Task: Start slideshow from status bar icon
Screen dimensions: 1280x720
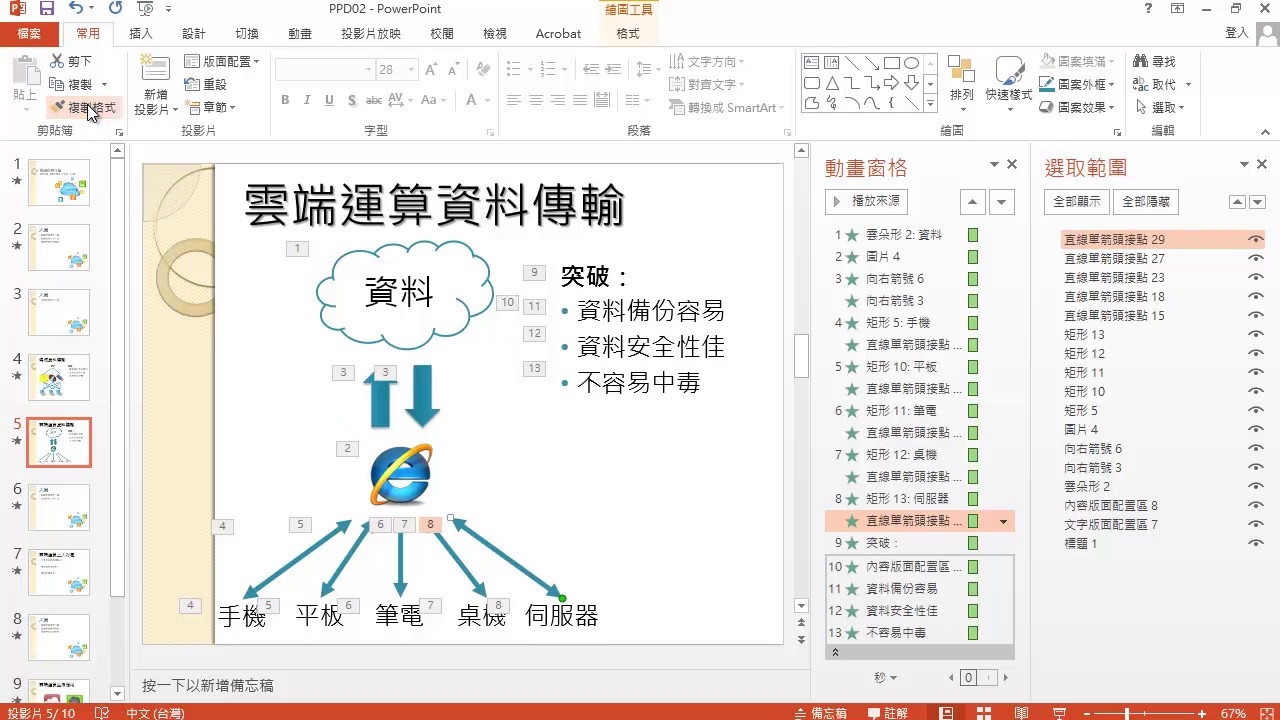Action: tap(1059, 713)
